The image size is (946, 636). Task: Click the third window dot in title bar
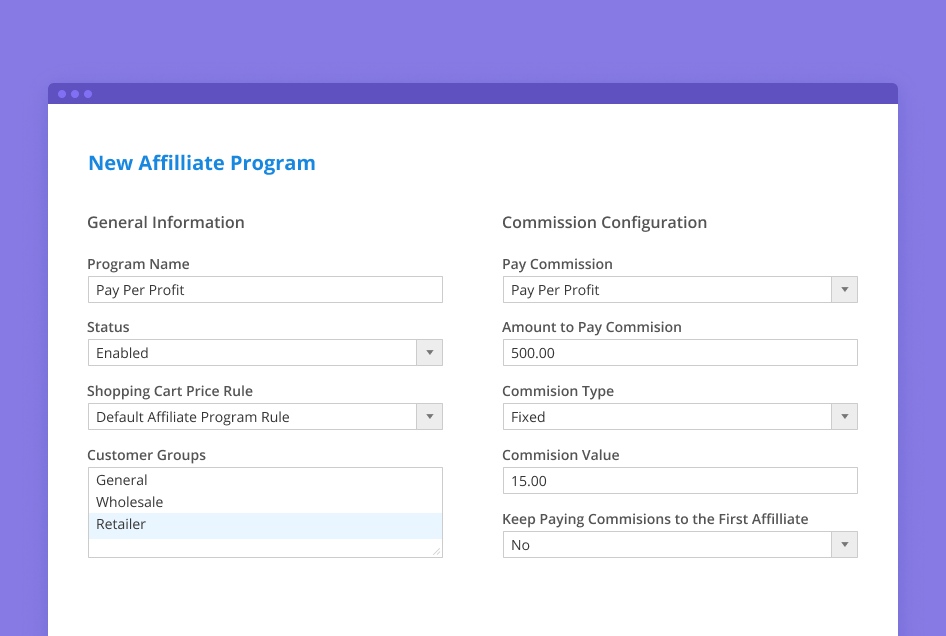coord(88,94)
